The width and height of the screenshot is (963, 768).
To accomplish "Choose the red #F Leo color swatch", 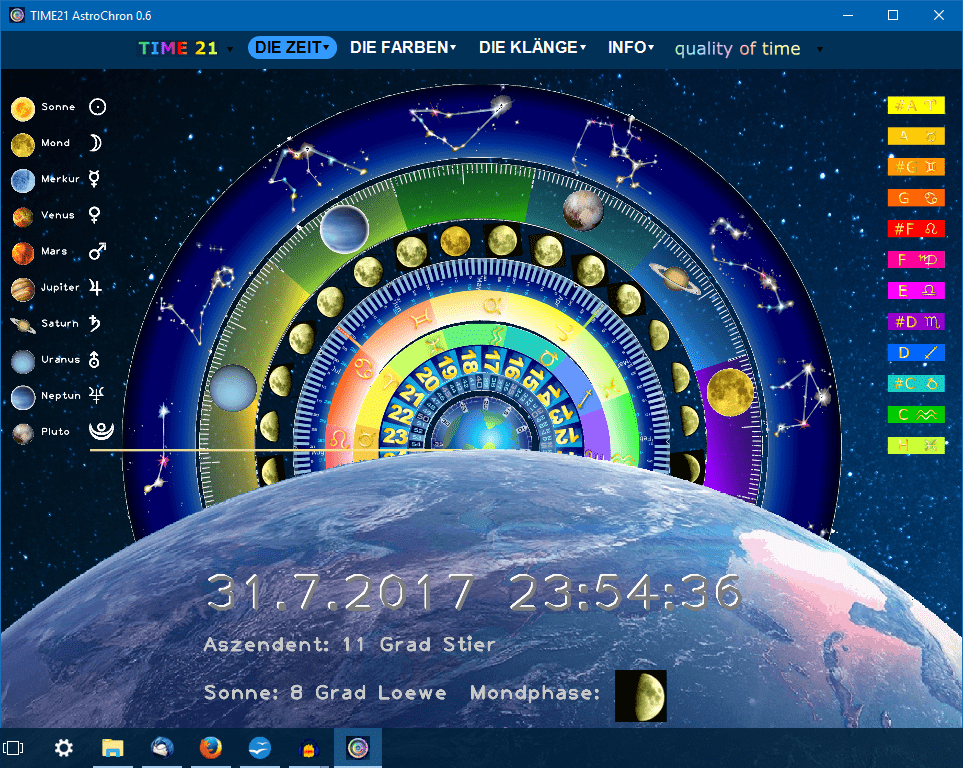I will click(x=916, y=229).
